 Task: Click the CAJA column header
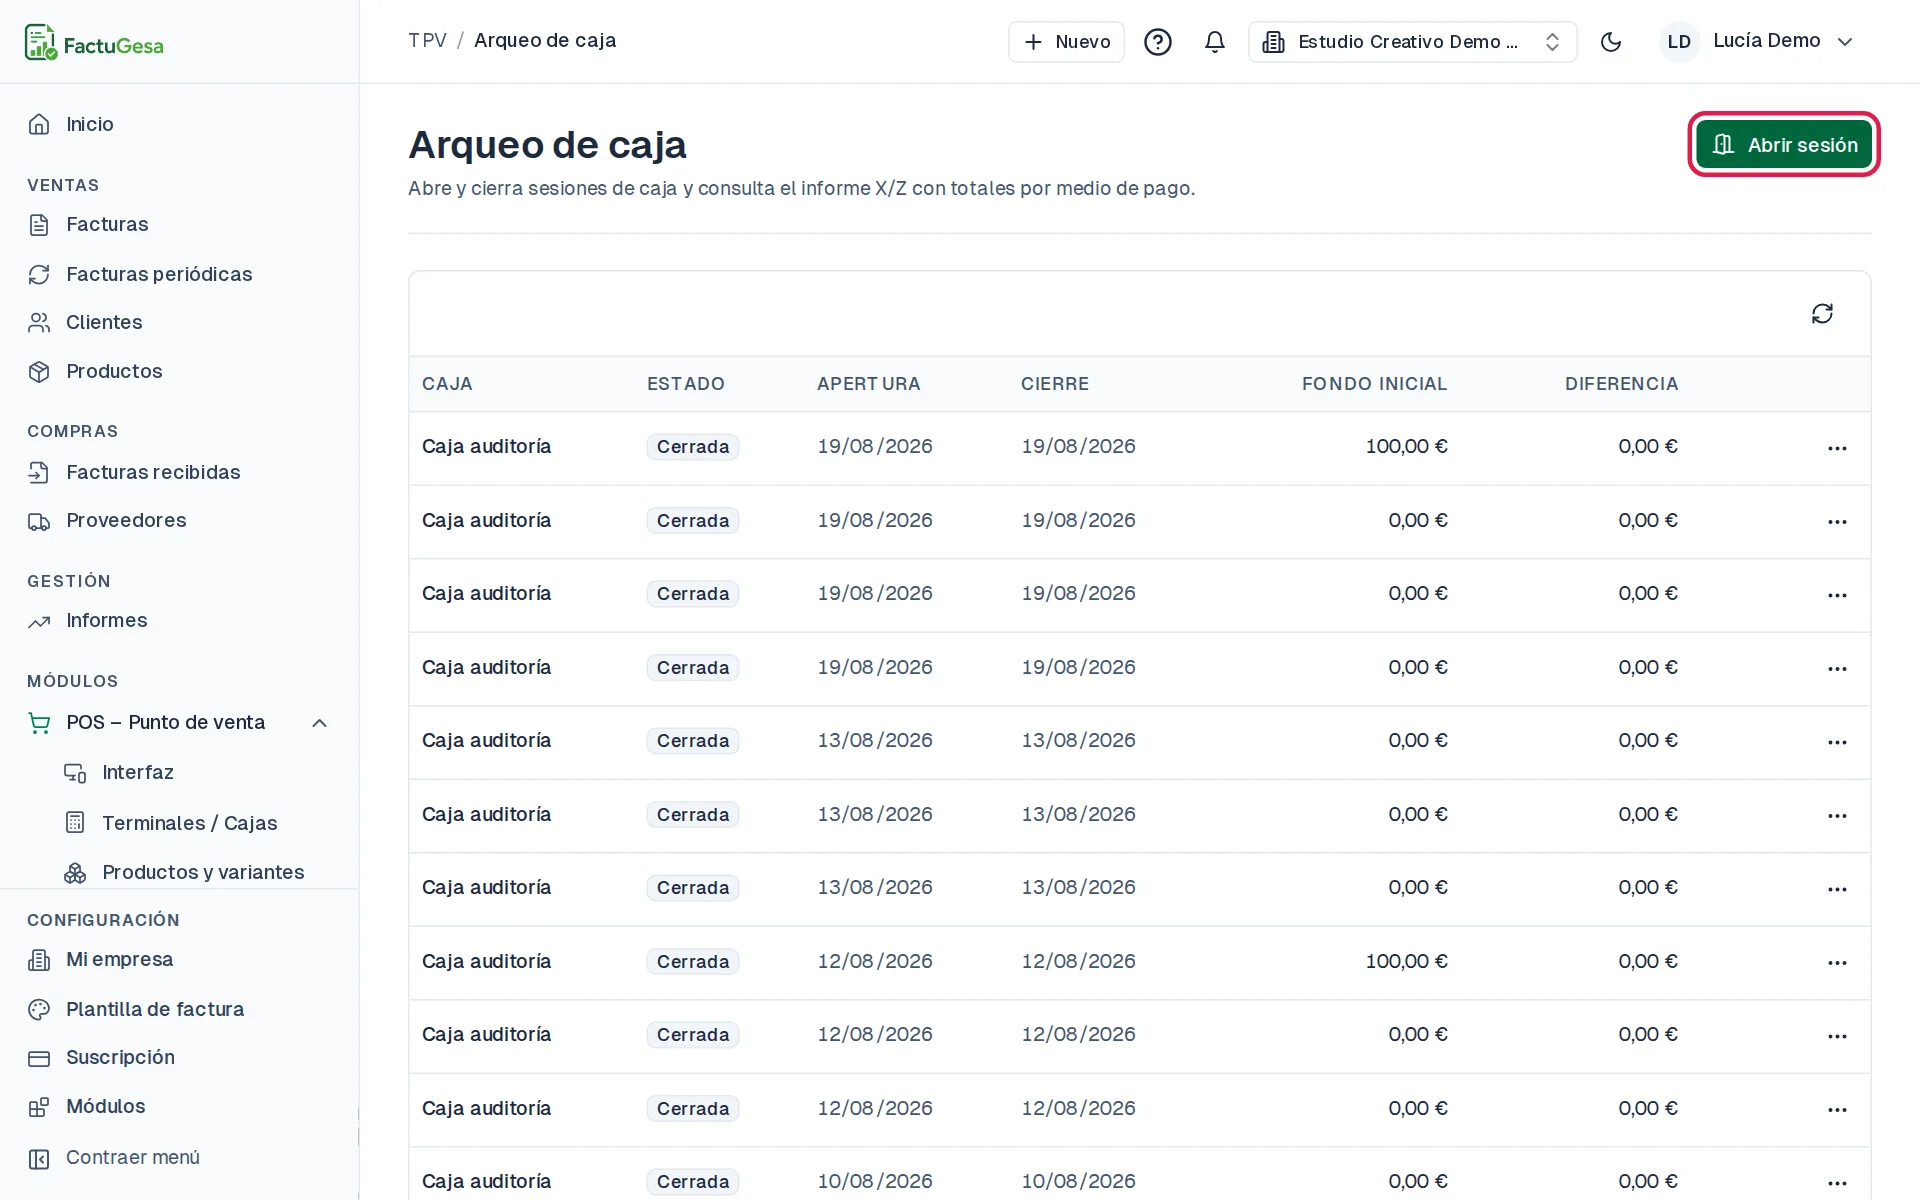pyautogui.click(x=447, y=384)
